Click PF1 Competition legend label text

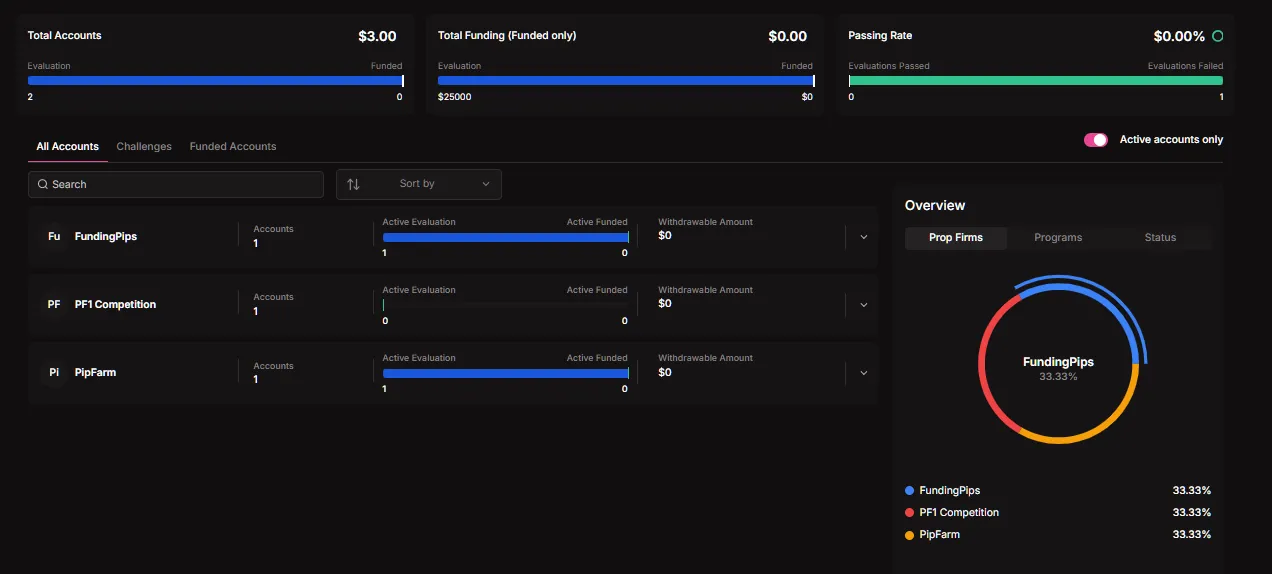(959, 513)
